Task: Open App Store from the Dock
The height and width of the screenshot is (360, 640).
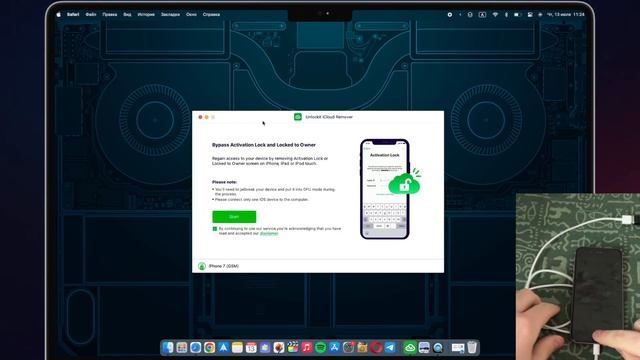Action: 334,348
